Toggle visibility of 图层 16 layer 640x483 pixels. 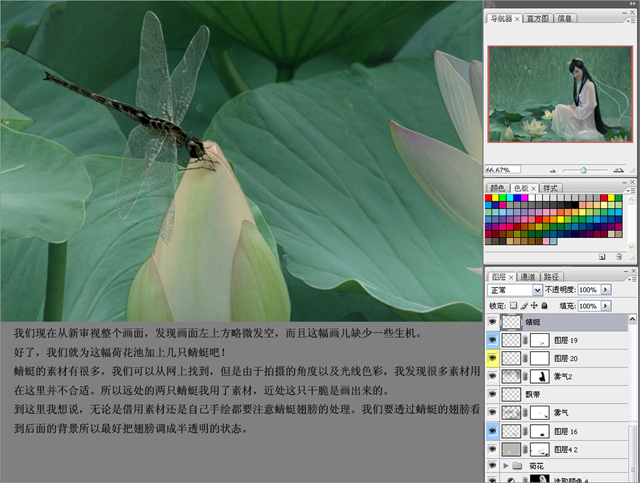tap(493, 431)
